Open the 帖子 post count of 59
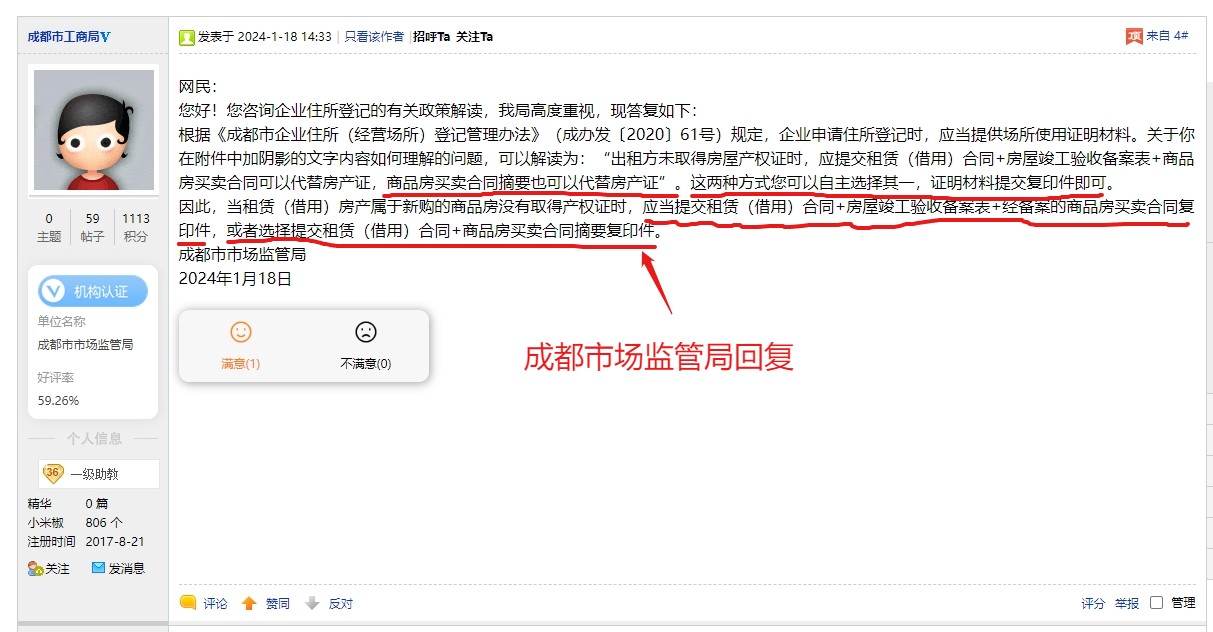1213x632 pixels. pos(92,227)
